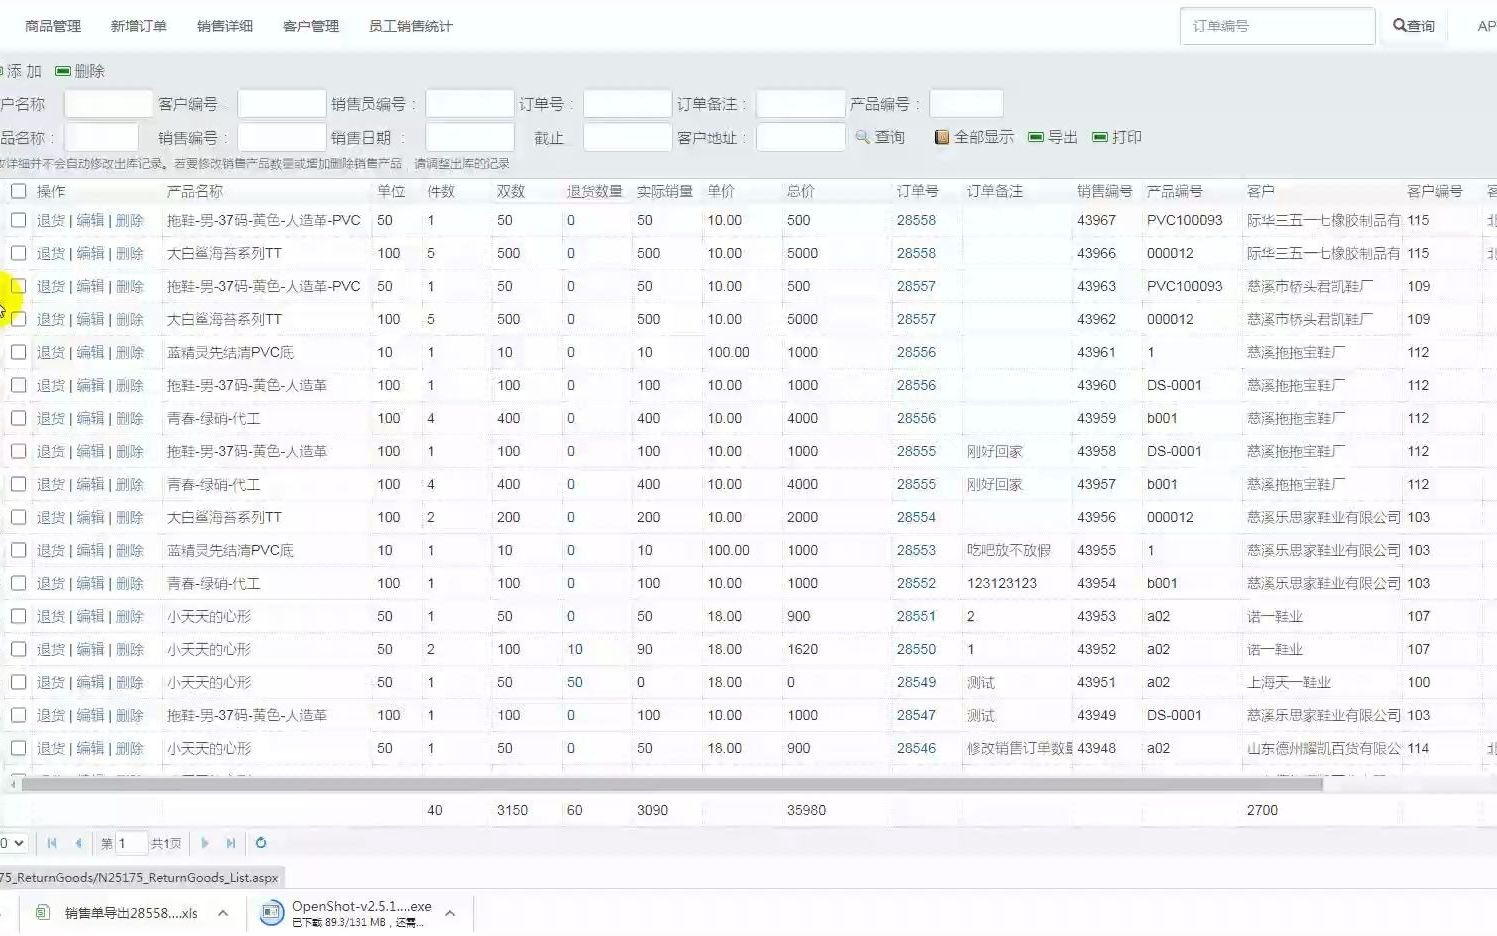Check the row with 销售编号 43966
Image resolution: width=1497 pixels, height=936 pixels.
[18, 253]
